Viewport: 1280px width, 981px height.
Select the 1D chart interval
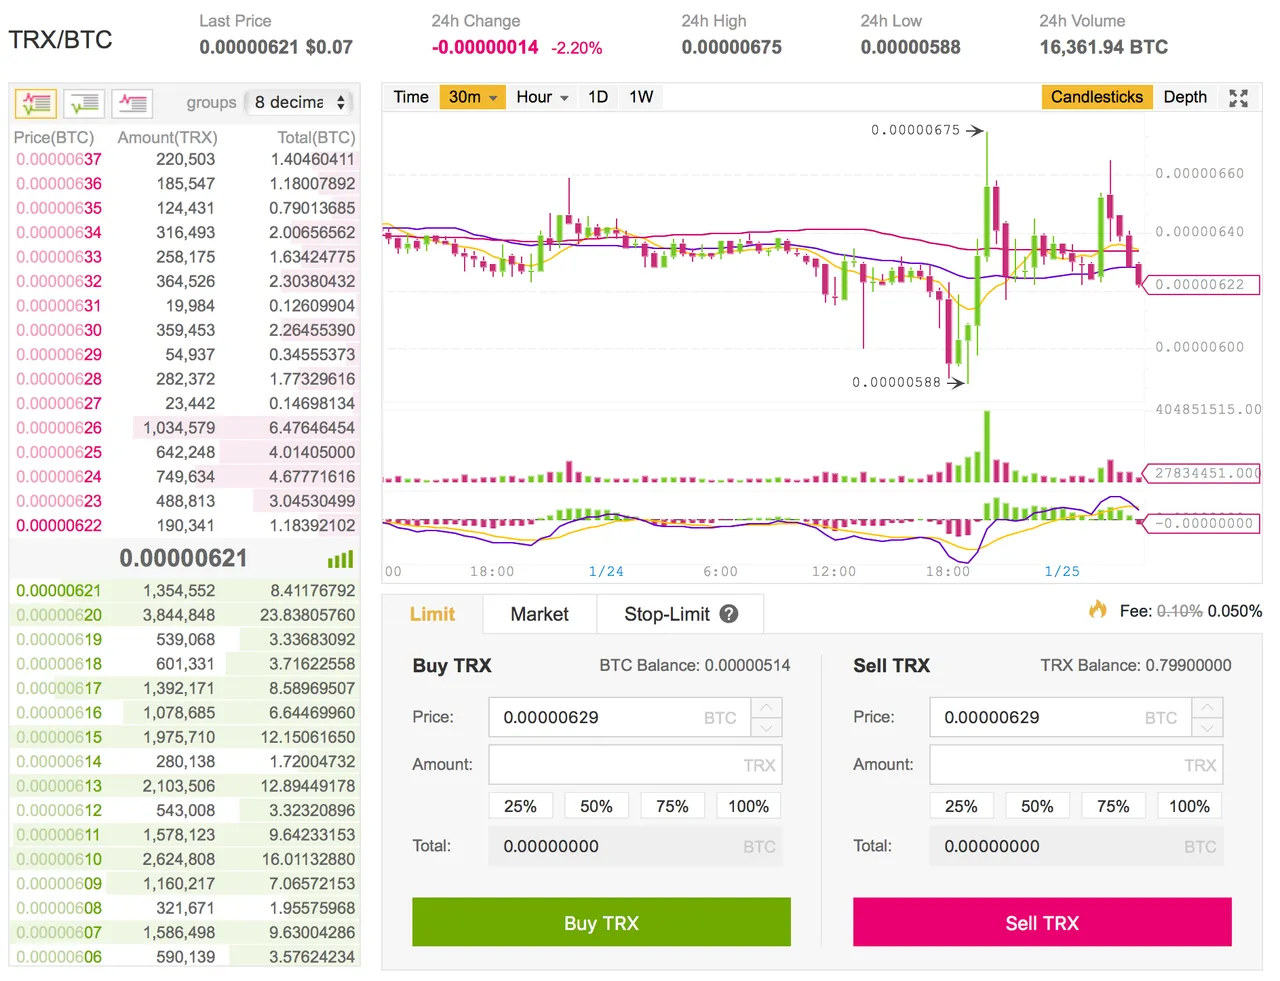click(598, 97)
